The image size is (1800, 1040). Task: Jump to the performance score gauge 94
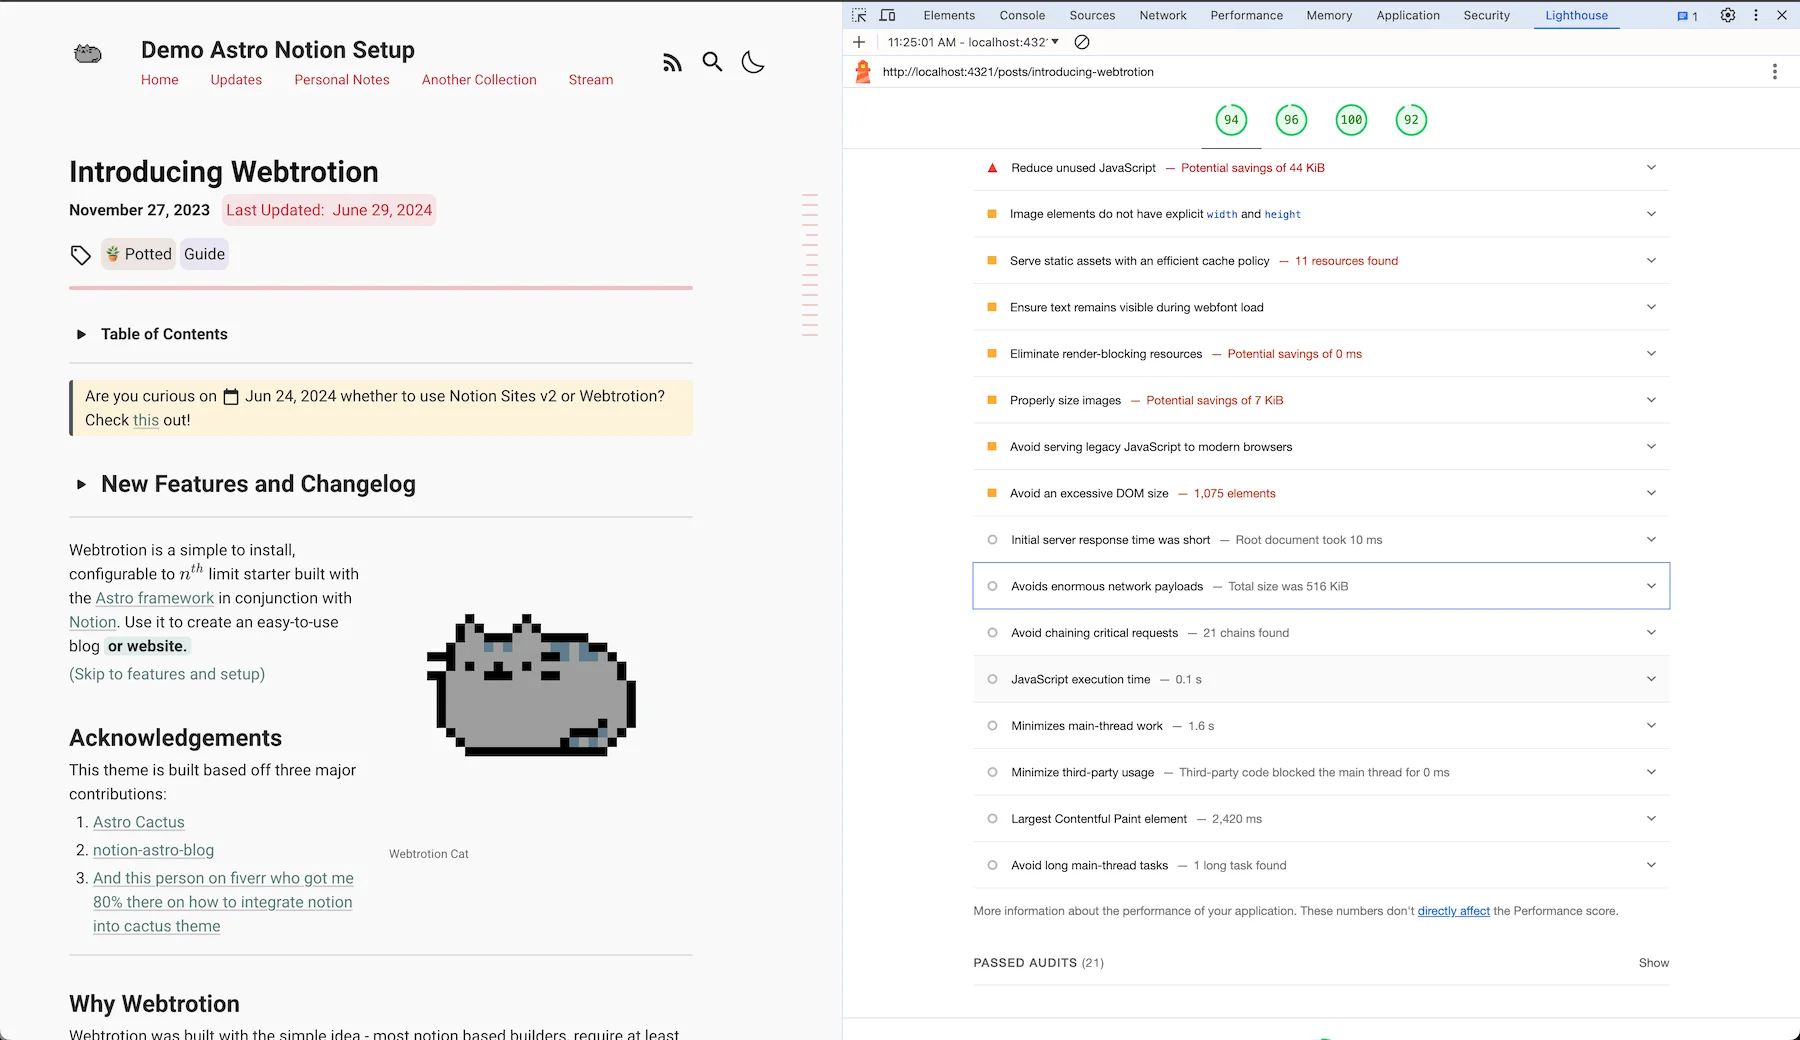pos(1231,120)
